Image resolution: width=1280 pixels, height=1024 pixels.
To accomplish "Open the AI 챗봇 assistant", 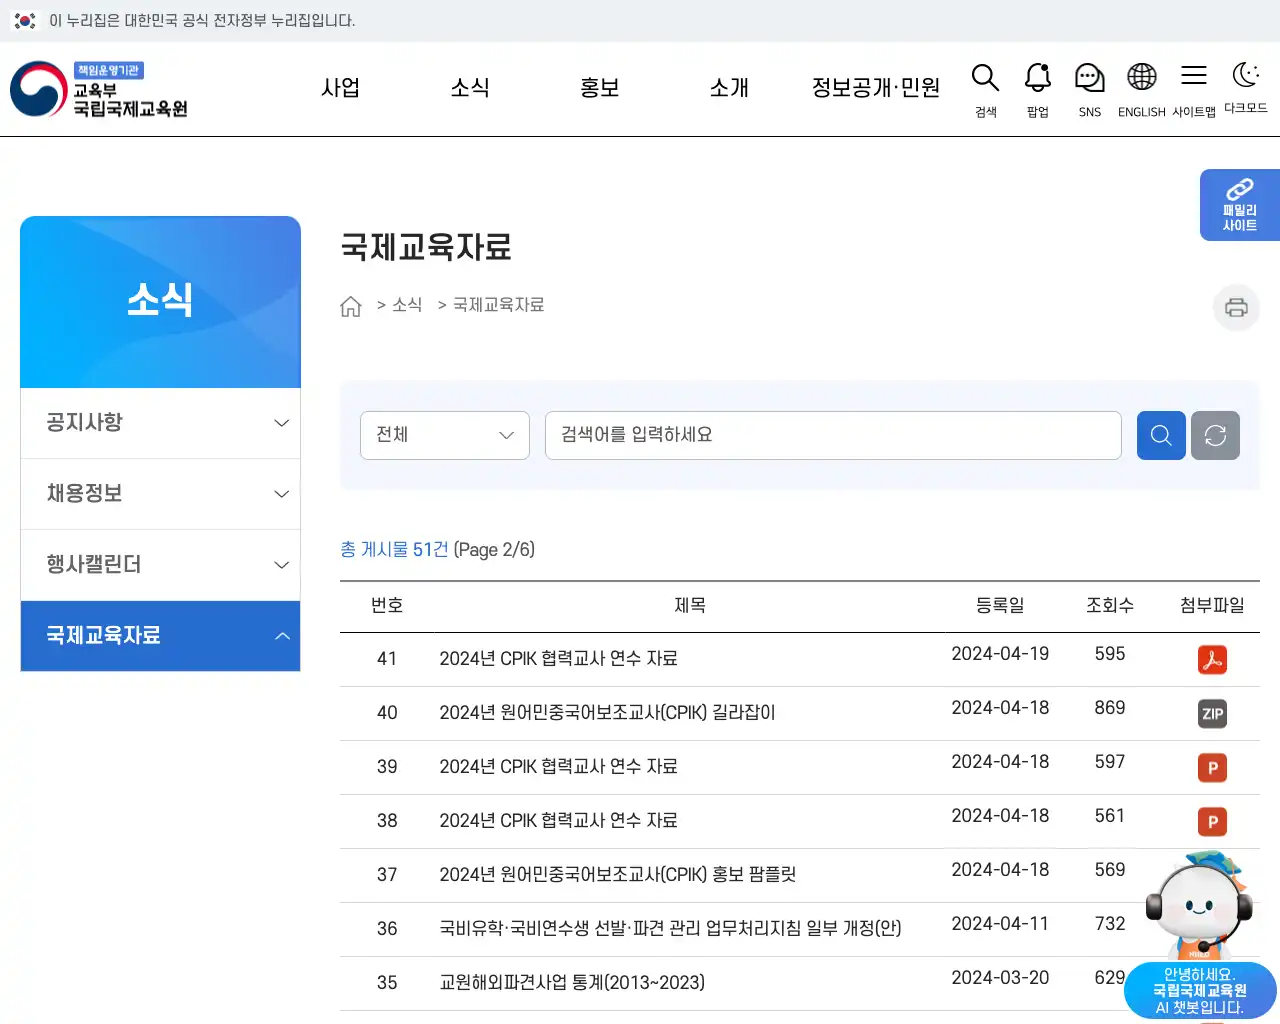I will coord(1200,936).
